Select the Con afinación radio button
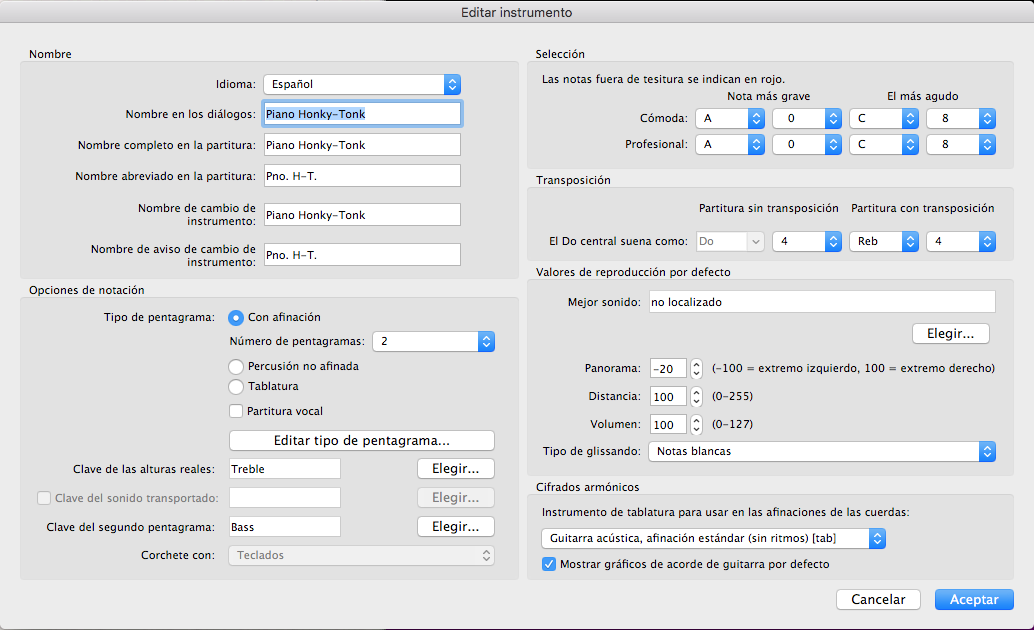Image resolution: width=1034 pixels, height=630 pixels. click(237, 318)
